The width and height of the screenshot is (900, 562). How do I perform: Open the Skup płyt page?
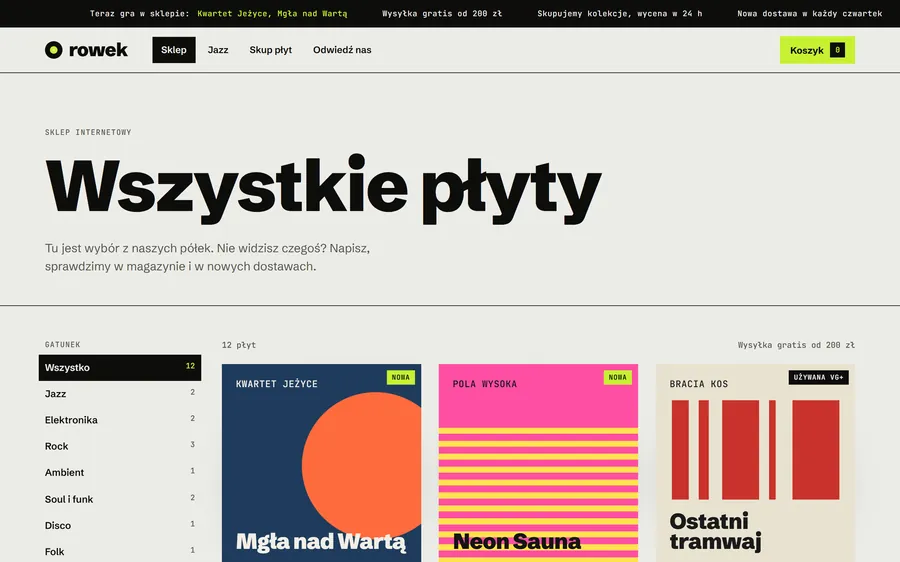[270, 50]
